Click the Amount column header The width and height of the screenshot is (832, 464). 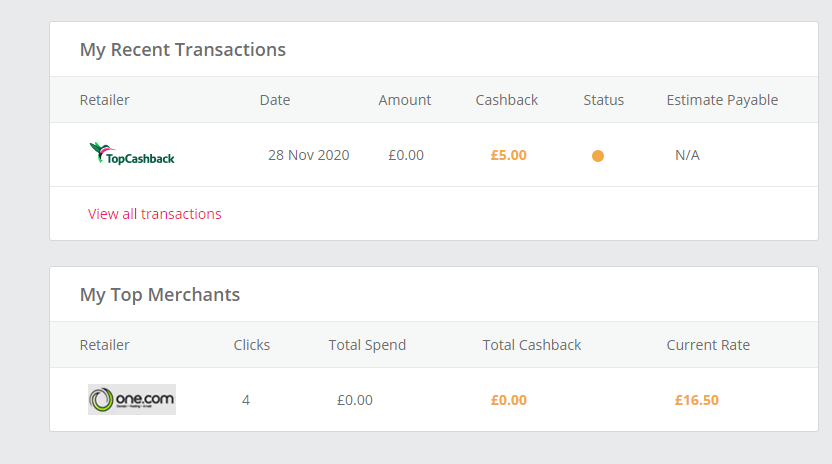point(405,100)
